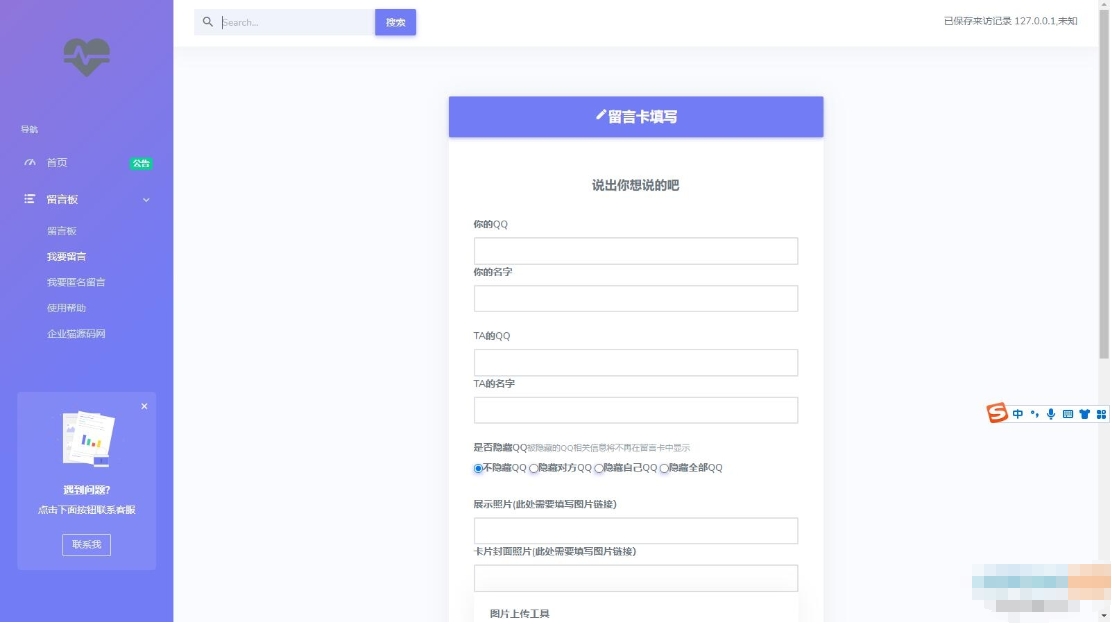Click the 你的QQ input field
1112x624 pixels.
635,251
